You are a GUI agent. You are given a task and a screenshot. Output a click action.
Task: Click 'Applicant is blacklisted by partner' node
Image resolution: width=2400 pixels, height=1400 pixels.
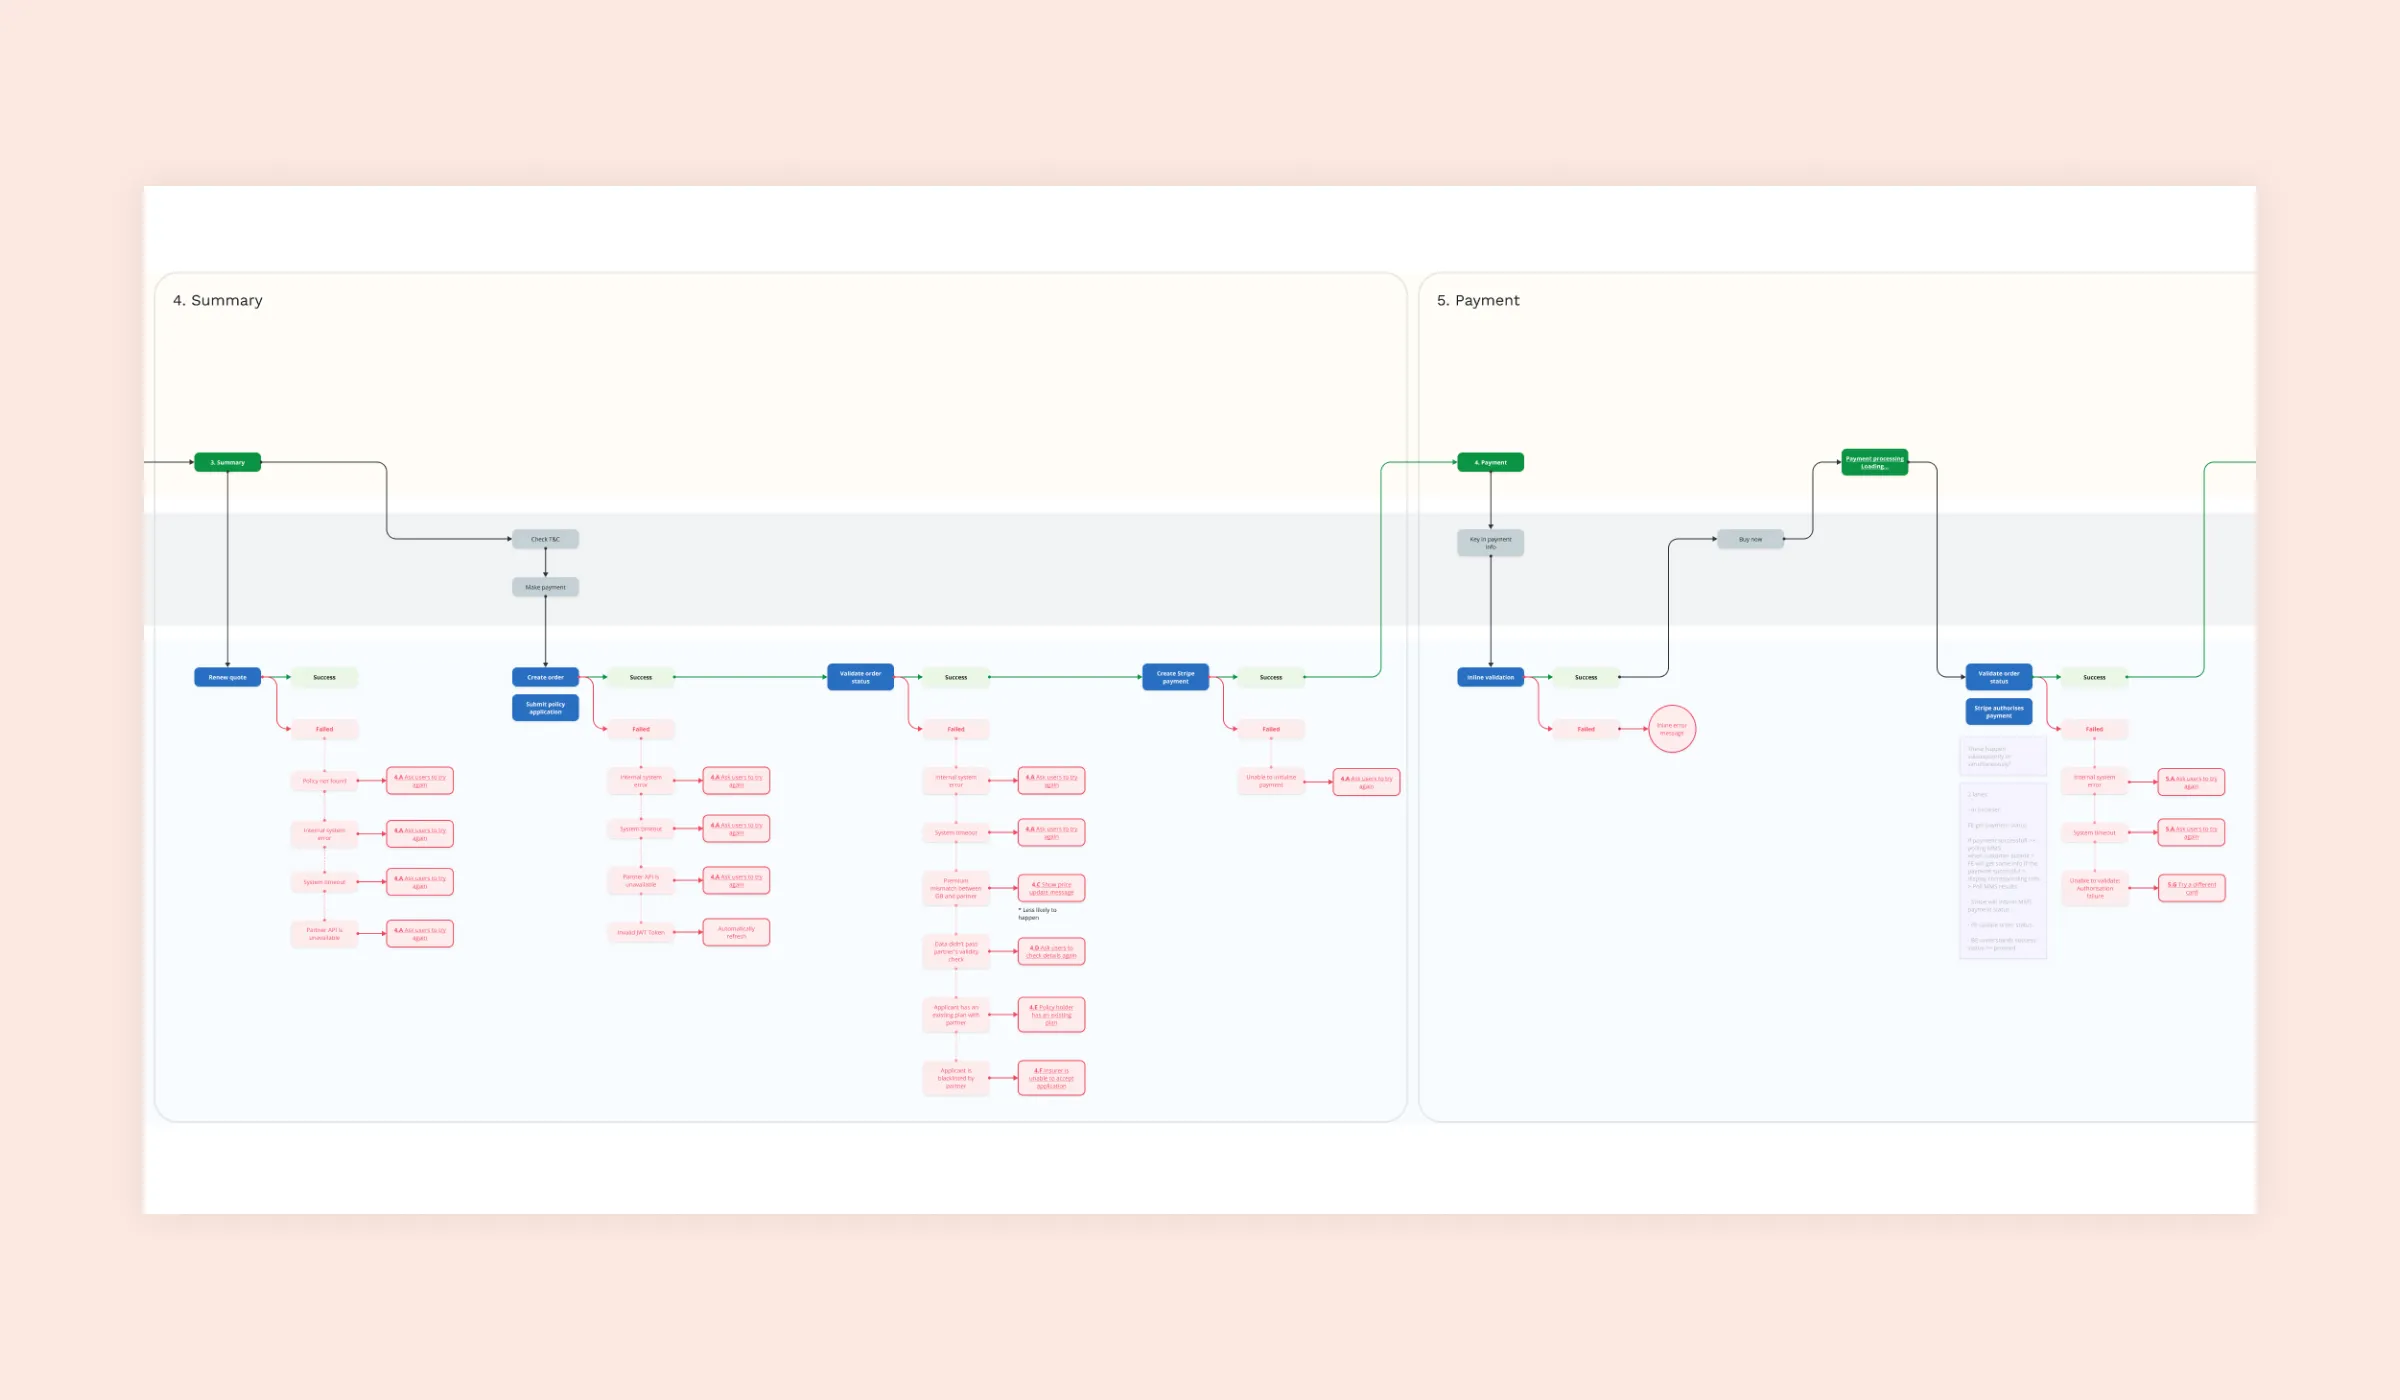click(956, 1078)
